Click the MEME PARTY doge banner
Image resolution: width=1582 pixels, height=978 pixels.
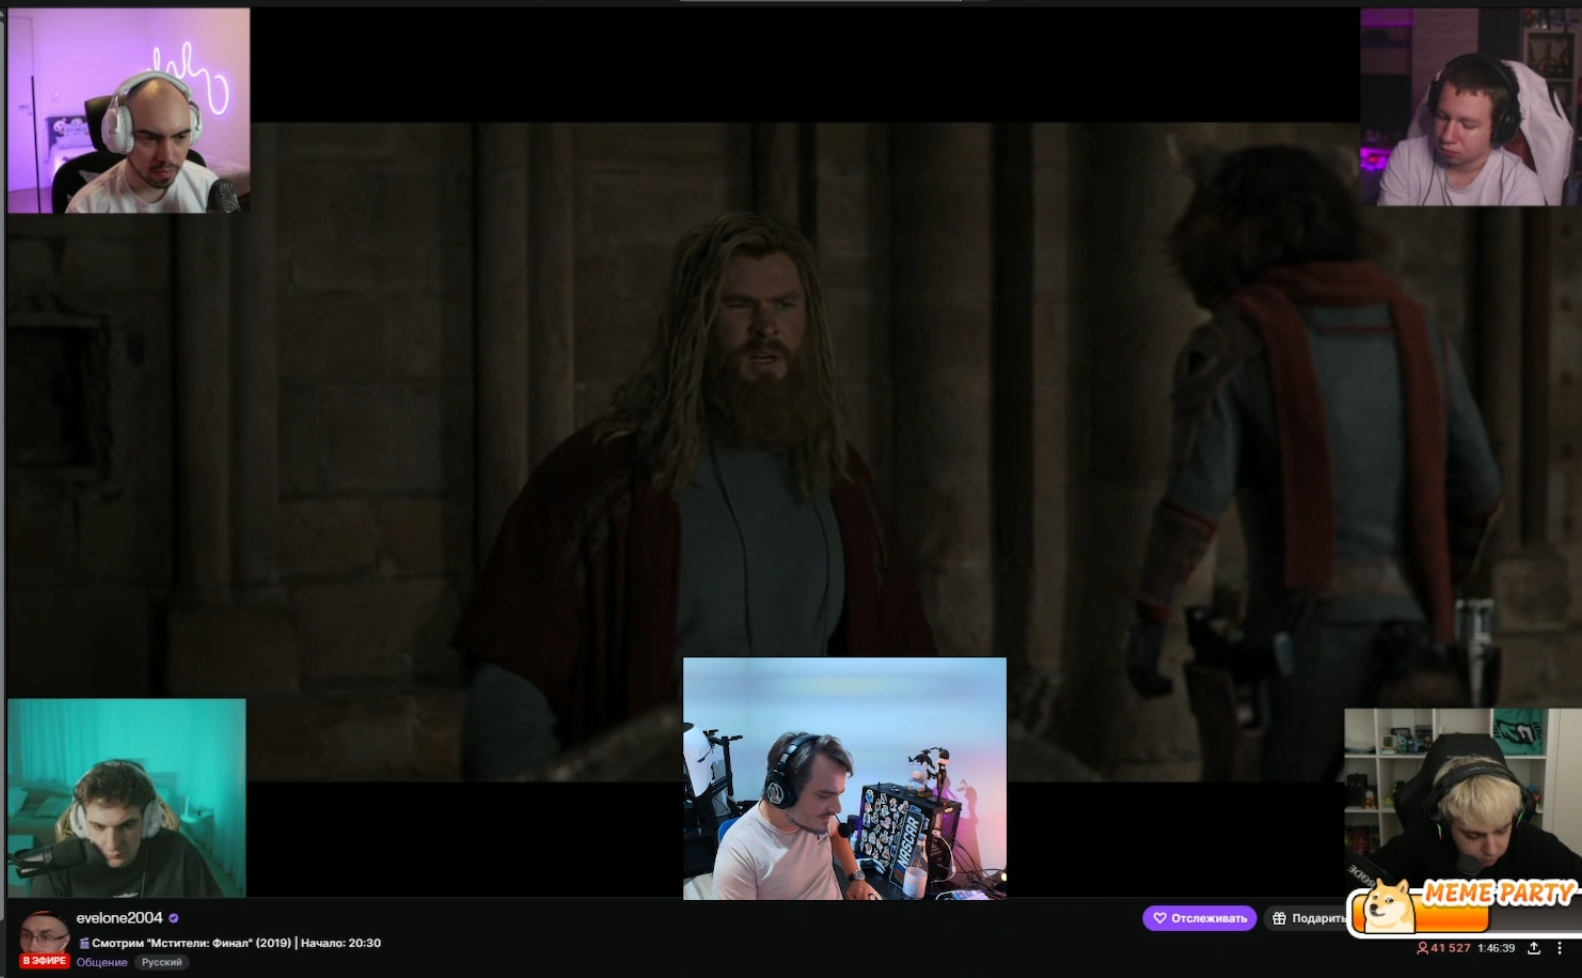point(1464,907)
